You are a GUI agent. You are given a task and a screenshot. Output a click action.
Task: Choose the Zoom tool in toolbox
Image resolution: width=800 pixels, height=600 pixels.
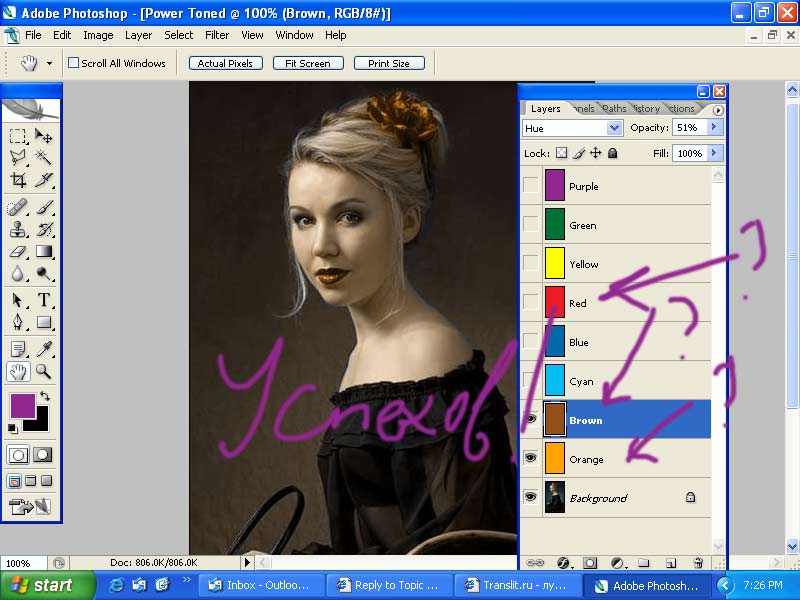pos(44,371)
